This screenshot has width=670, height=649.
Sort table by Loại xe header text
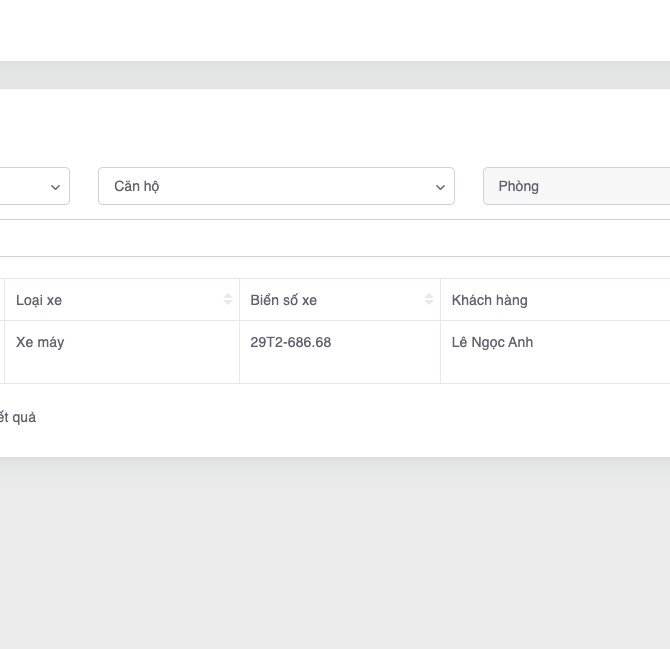[x=39, y=300]
